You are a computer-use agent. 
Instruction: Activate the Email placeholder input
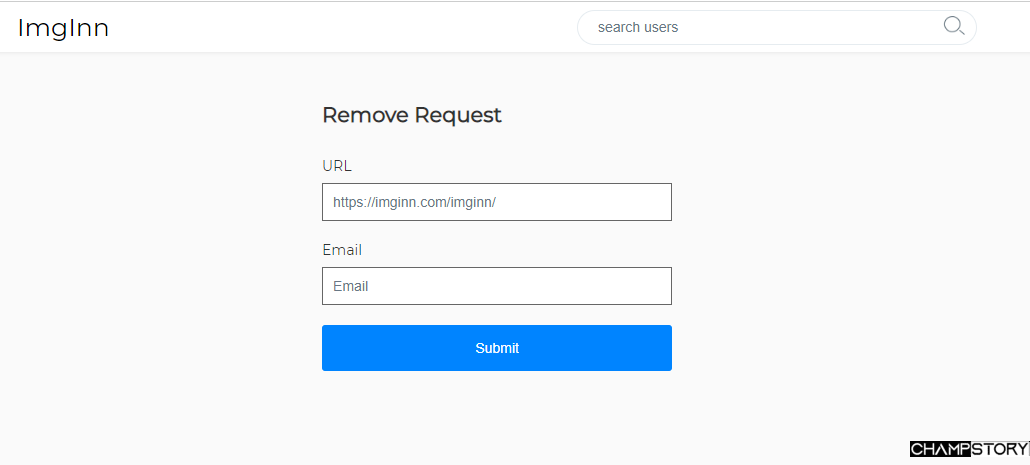click(x=496, y=286)
